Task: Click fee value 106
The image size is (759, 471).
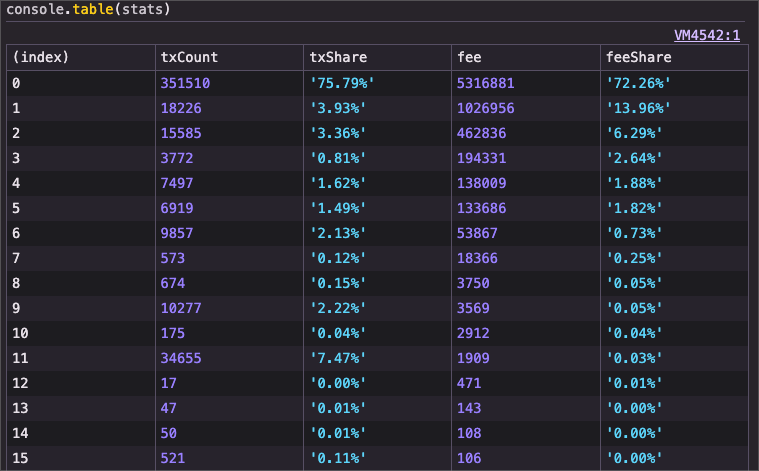Action: pos(469,458)
